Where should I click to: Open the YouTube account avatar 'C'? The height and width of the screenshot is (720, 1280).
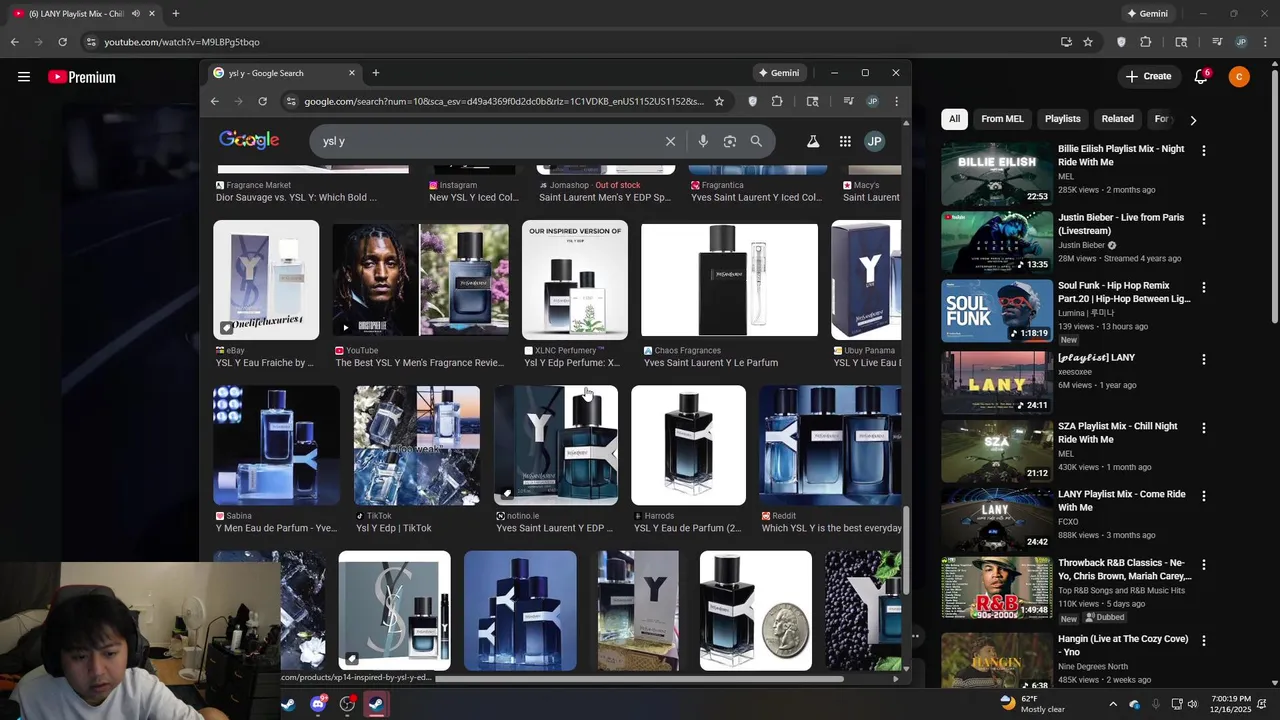1239,77
